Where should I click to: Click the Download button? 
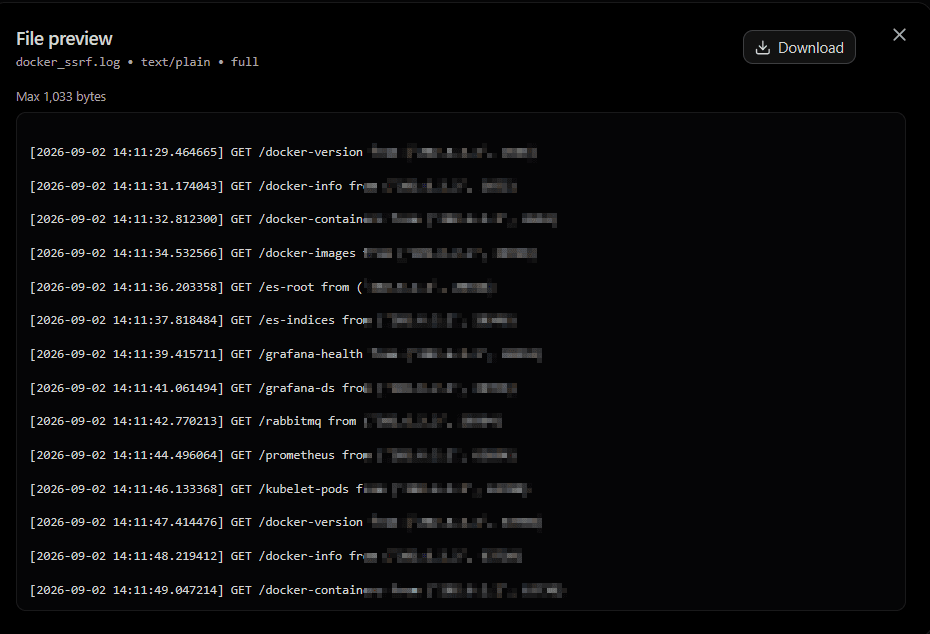799,47
